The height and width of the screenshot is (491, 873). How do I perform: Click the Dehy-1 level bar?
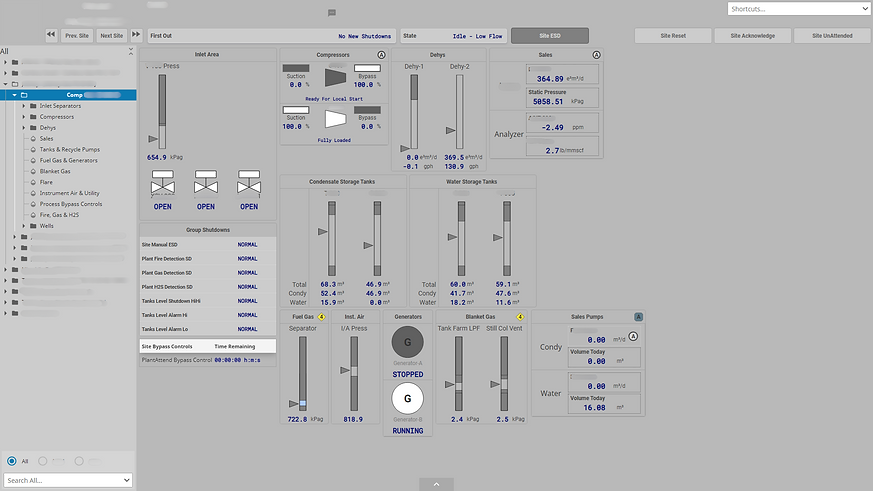point(414,111)
